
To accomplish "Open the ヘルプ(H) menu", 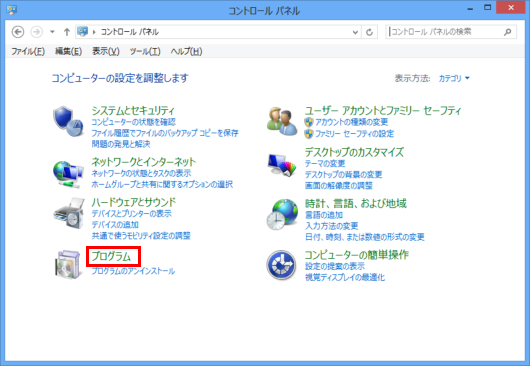I will pos(186,51).
